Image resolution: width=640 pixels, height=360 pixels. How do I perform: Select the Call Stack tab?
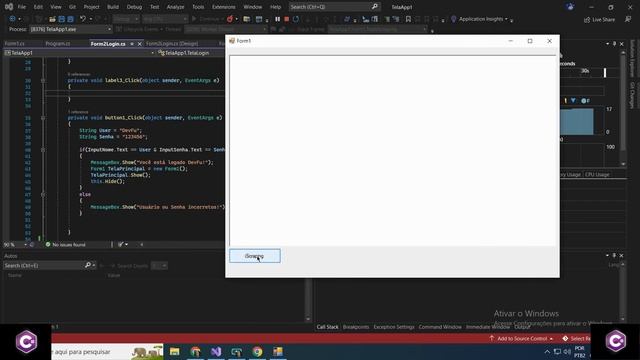point(327,327)
